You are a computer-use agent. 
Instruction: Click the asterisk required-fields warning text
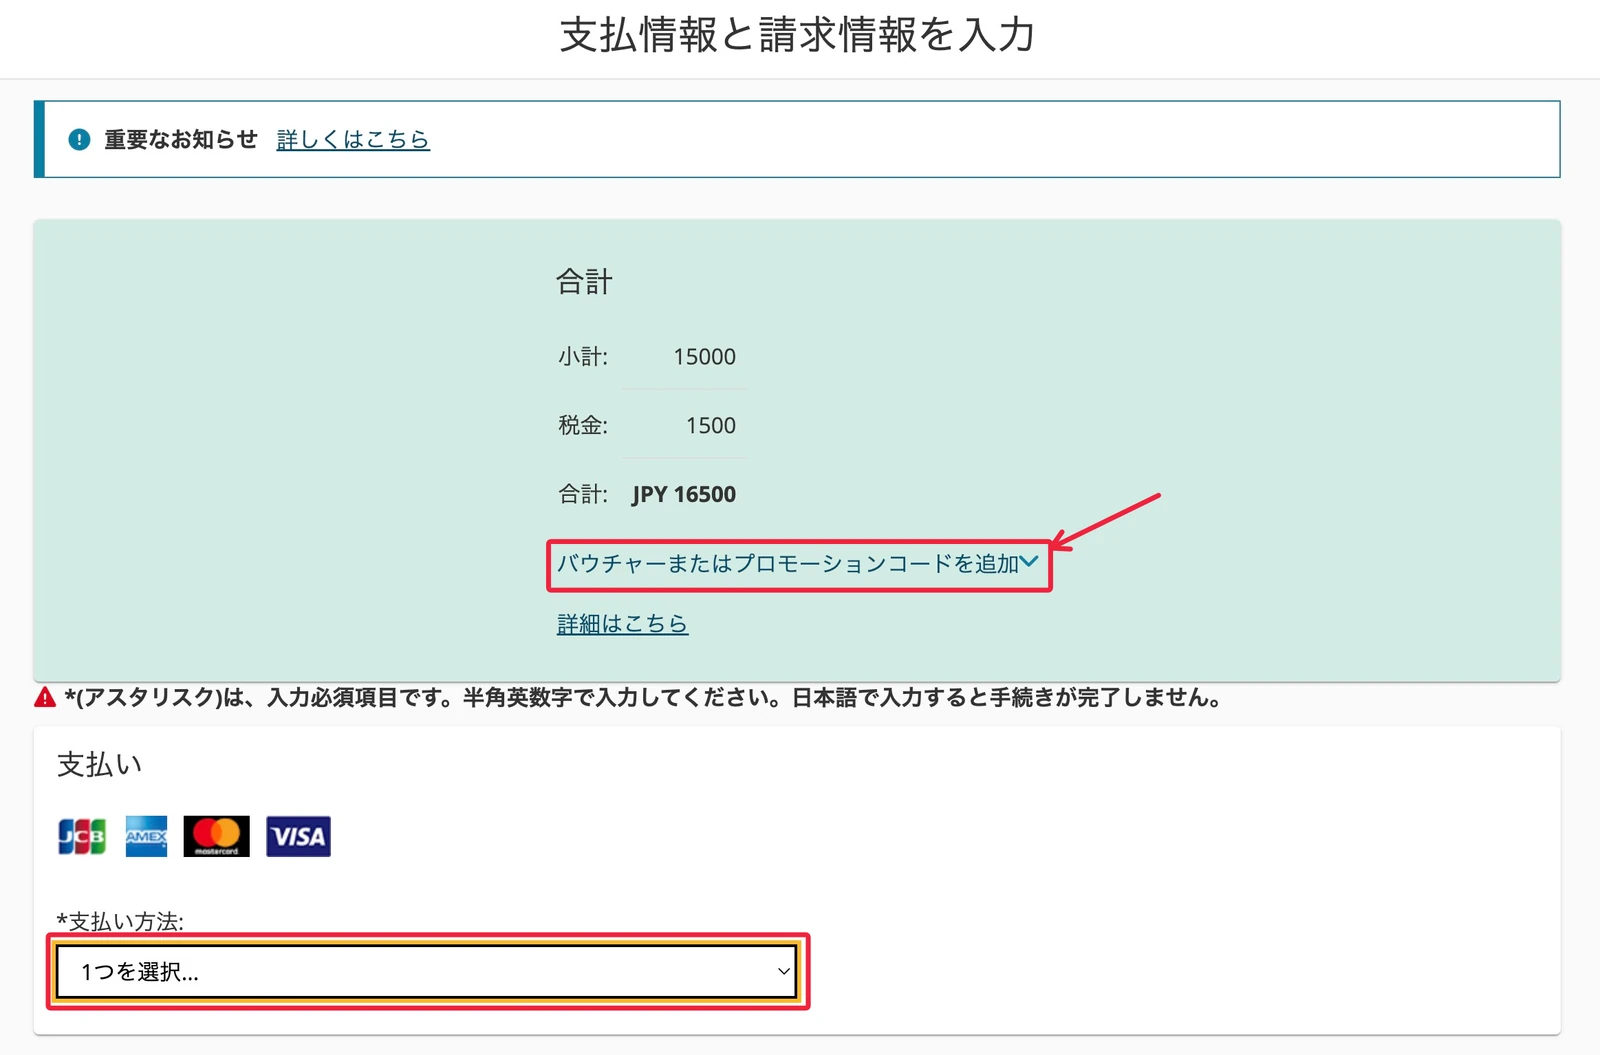coord(644,698)
